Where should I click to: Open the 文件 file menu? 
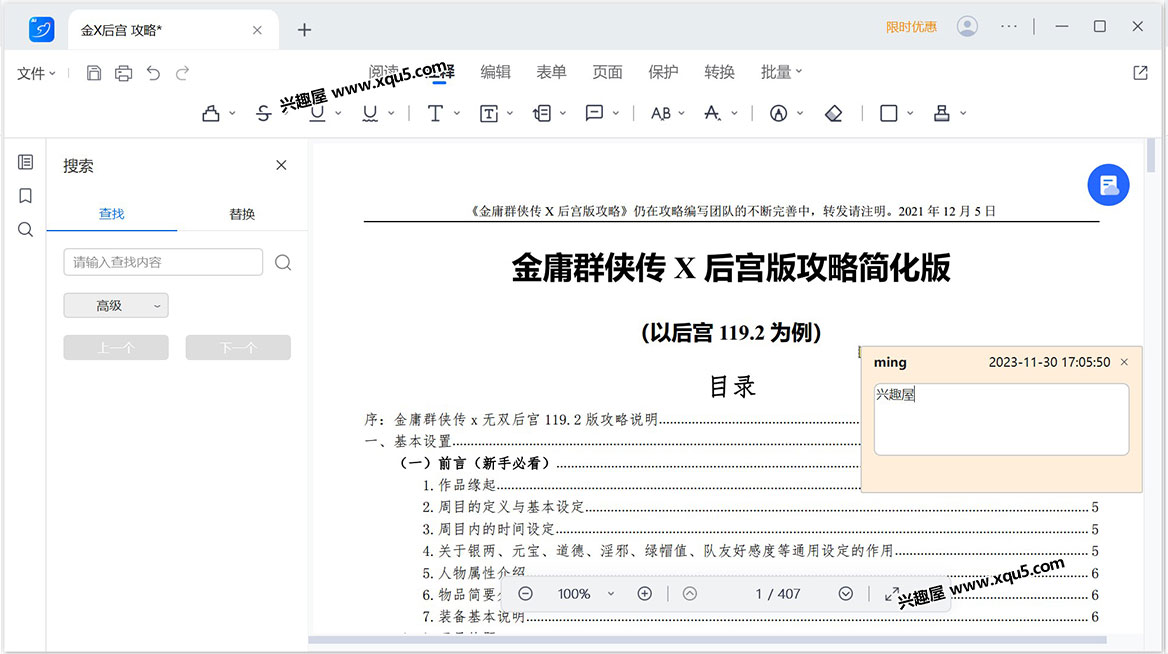(x=36, y=73)
